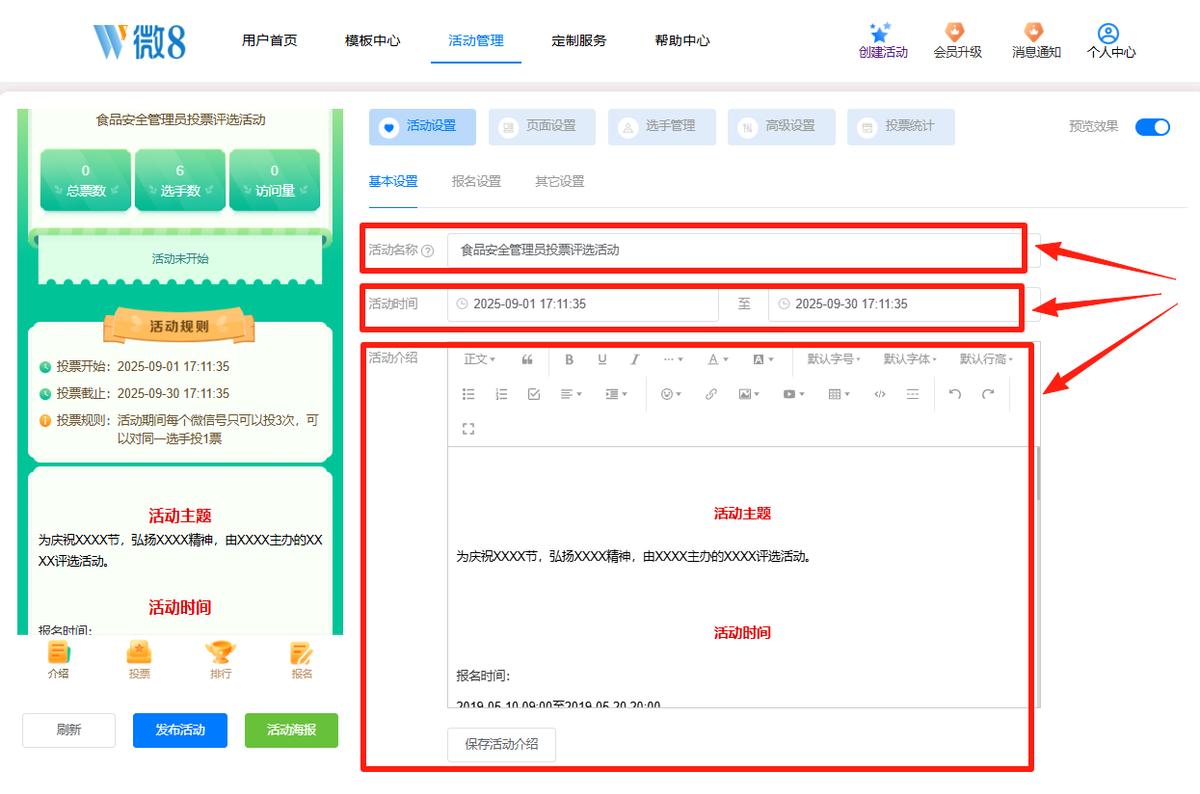Click the 刷新 refresh button
This screenshot has height=794, width=1200.
pyautogui.click(x=69, y=730)
